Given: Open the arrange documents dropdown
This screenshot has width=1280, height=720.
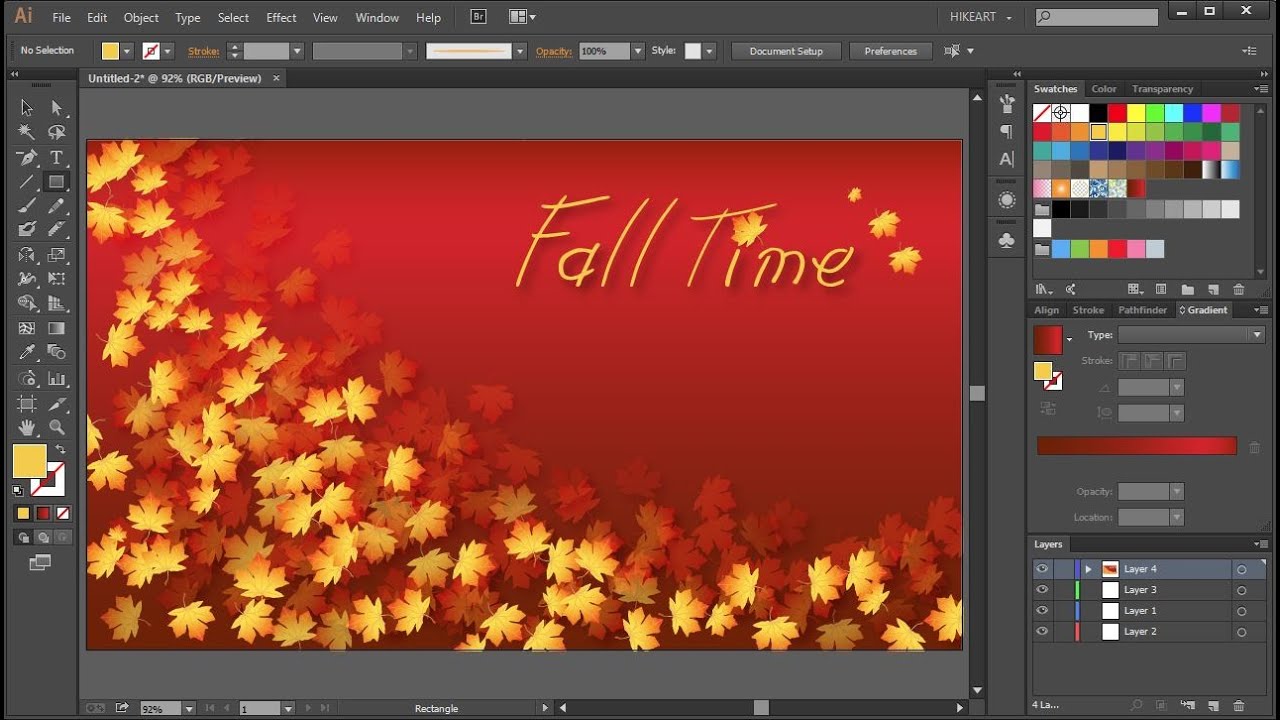Looking at the screenshot, I should (522, 17).
